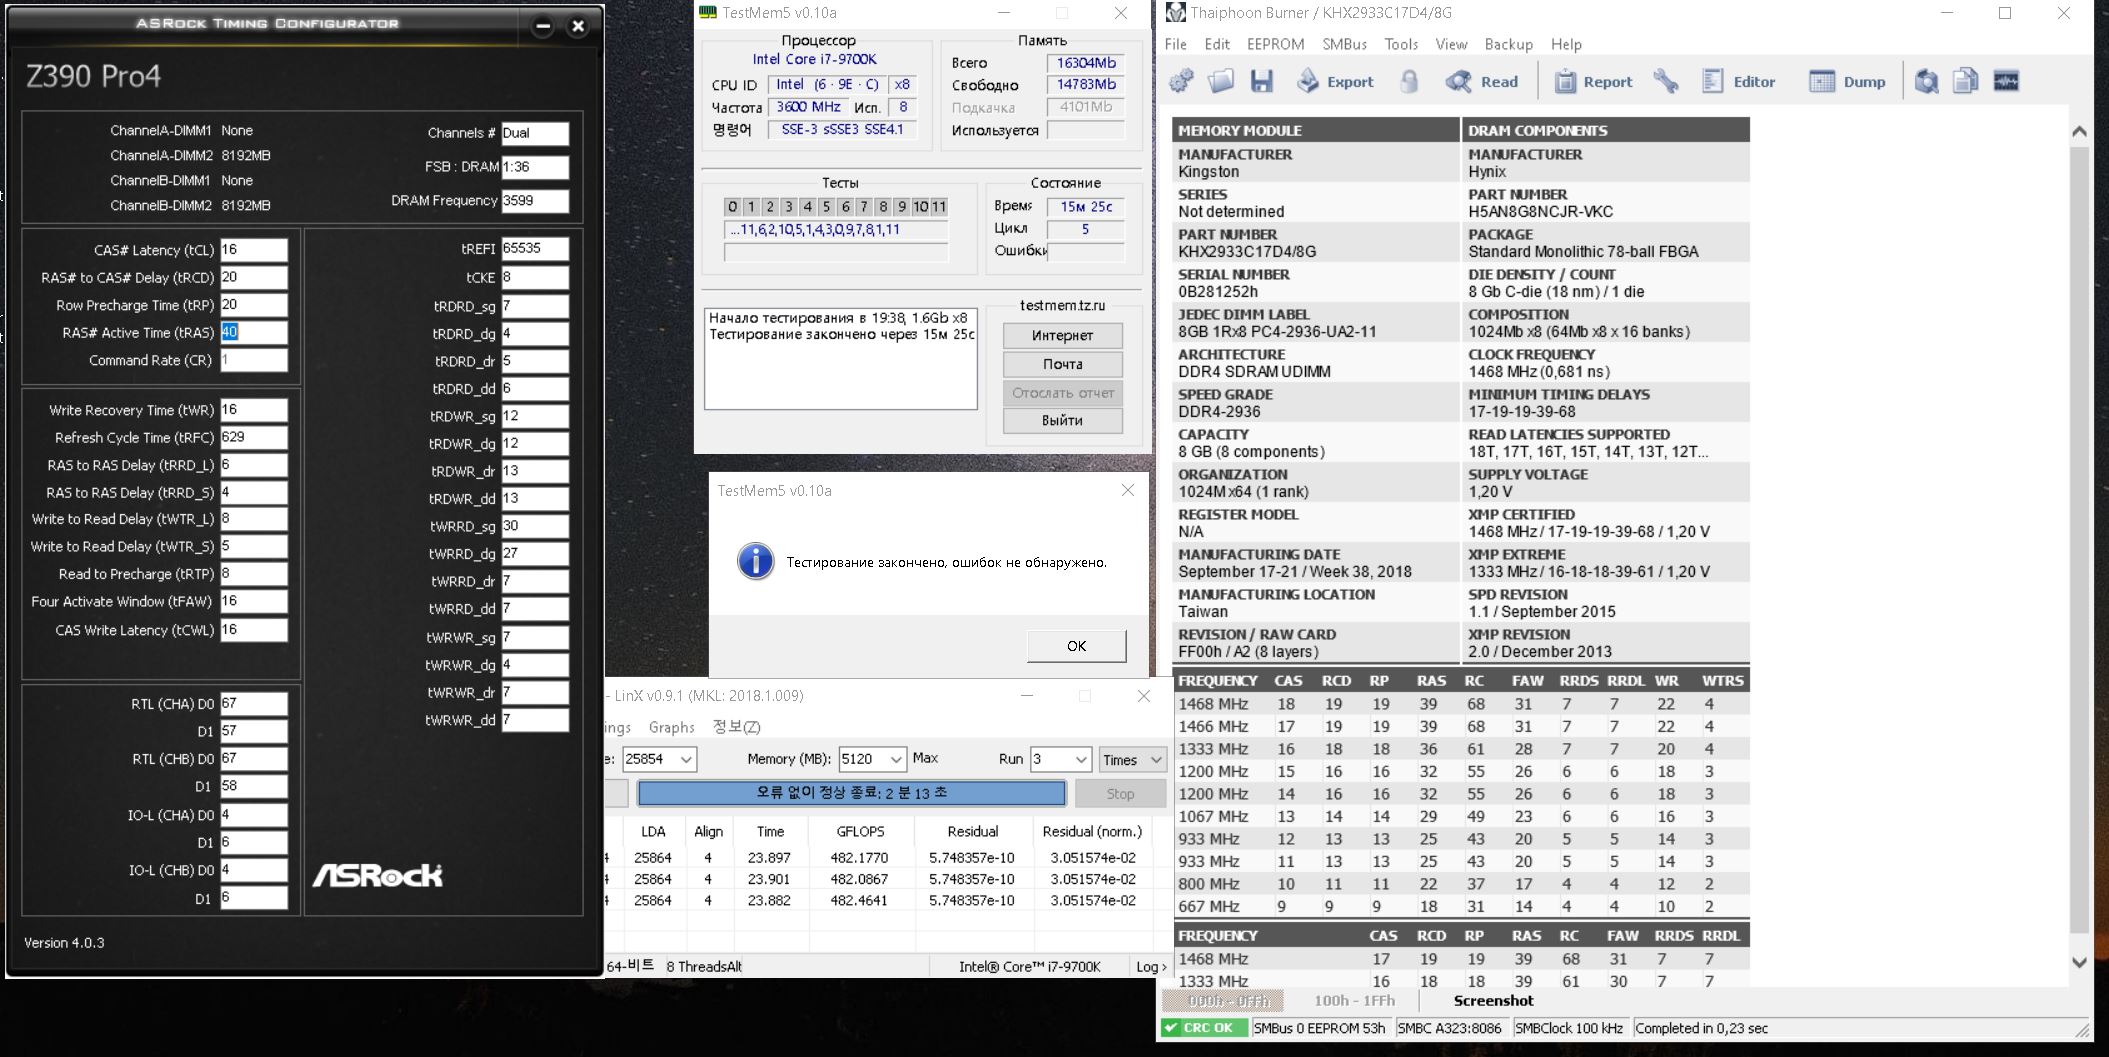Click the TestMem5 test log text box
2109x1057 pixels.
[840, 358]
